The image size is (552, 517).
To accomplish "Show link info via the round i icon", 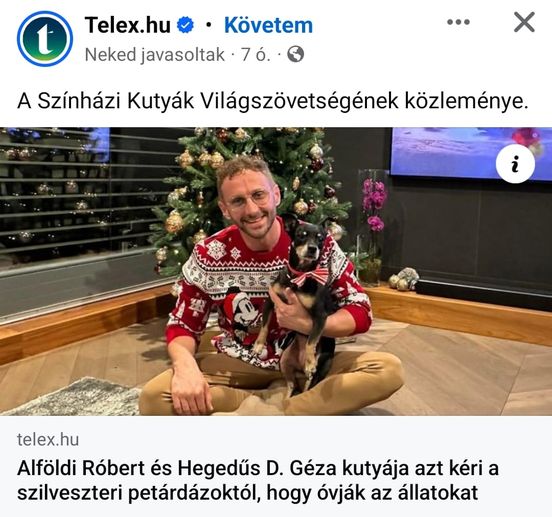I will (515, 164).
